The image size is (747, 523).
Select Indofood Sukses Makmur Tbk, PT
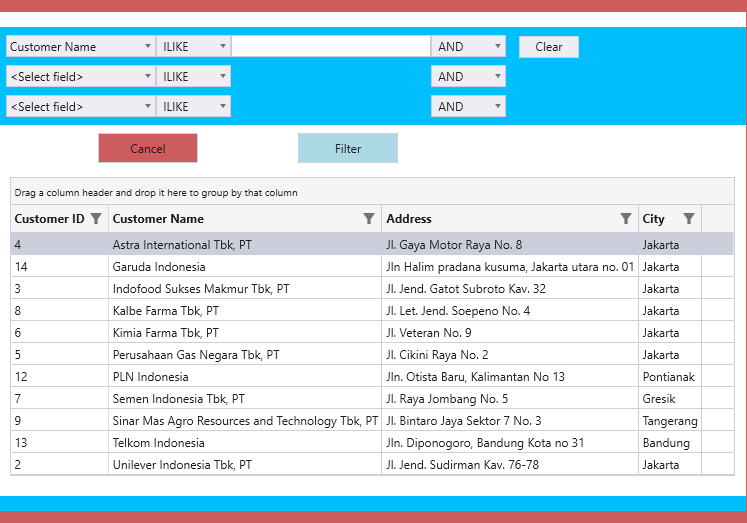pos(201,289)
